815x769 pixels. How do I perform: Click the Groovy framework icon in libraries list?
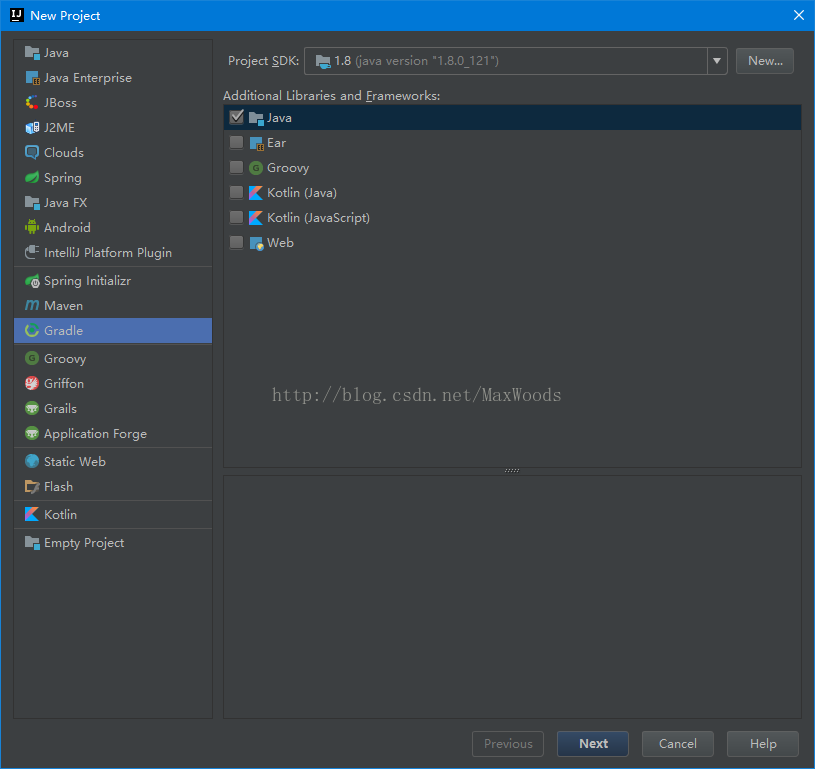tap(256, 168)
